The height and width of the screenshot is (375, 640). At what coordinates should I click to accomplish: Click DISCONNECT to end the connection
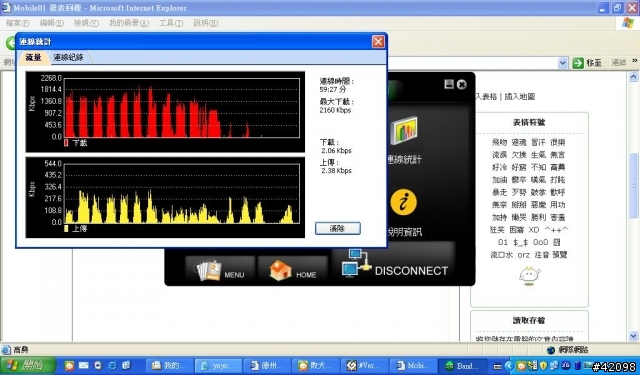point(394,264)
